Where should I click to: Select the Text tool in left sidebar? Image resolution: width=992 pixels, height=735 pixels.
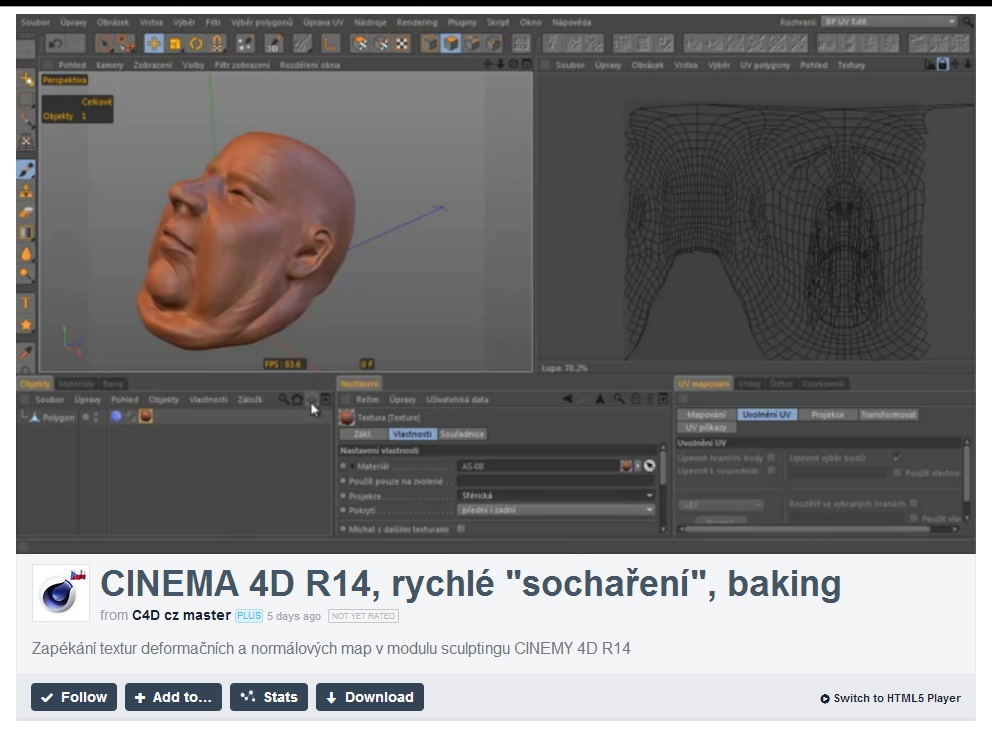26,303
